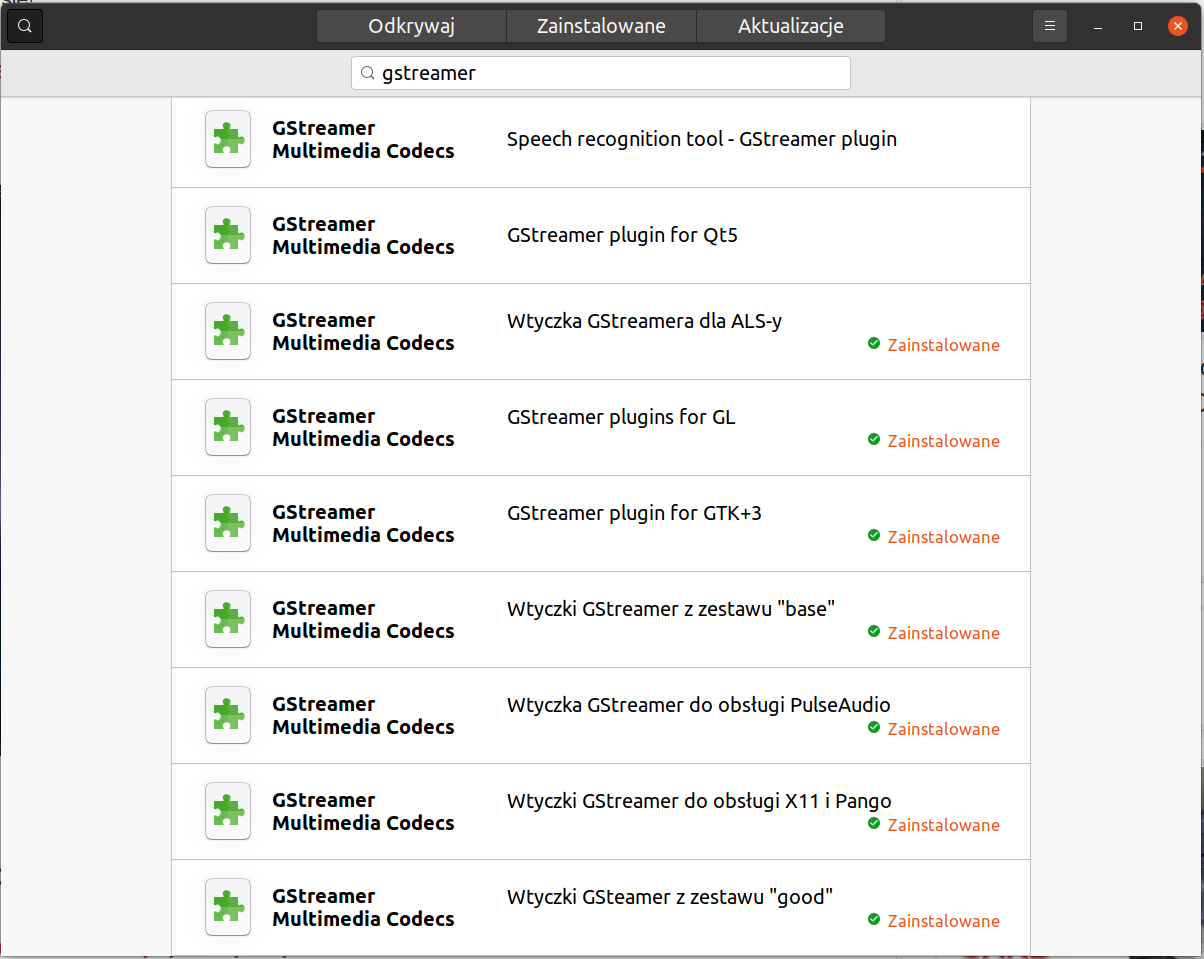The width and height of the screenshot is (1204, 959).
Task: Click puzzle icon for PulseAudio plugin row
Action: click(228, 715)
